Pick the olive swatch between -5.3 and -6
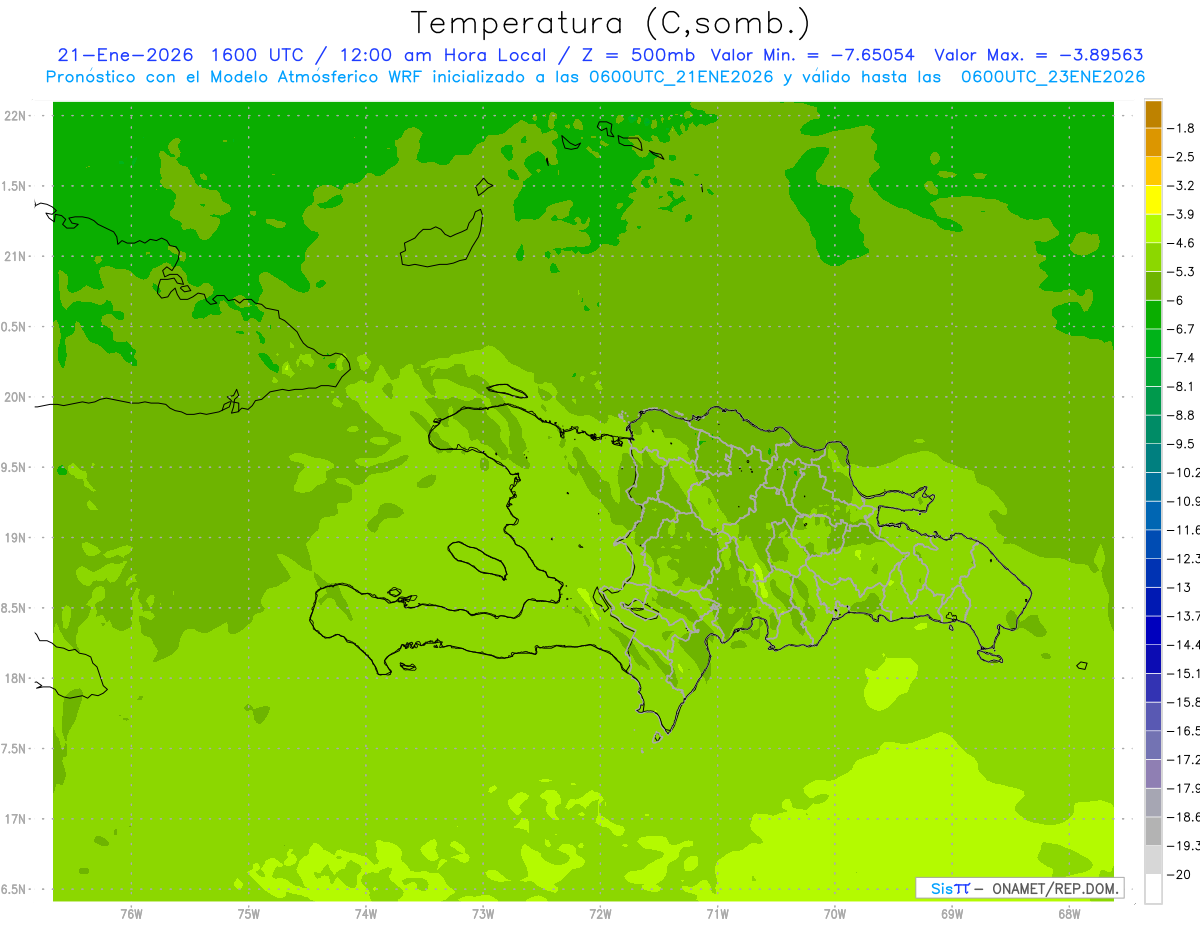The height and width of the screenshot is (927, 1200). point(1153,286)
